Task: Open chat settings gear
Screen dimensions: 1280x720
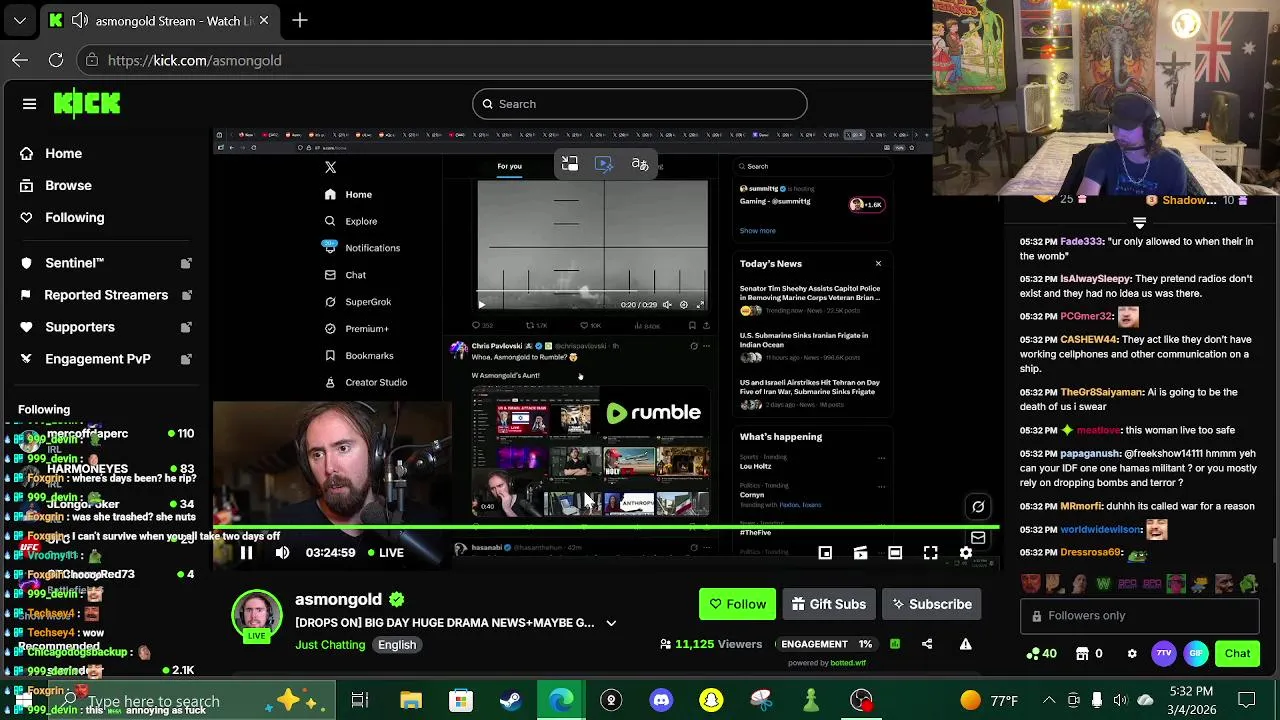Action: coord(1132,654)
